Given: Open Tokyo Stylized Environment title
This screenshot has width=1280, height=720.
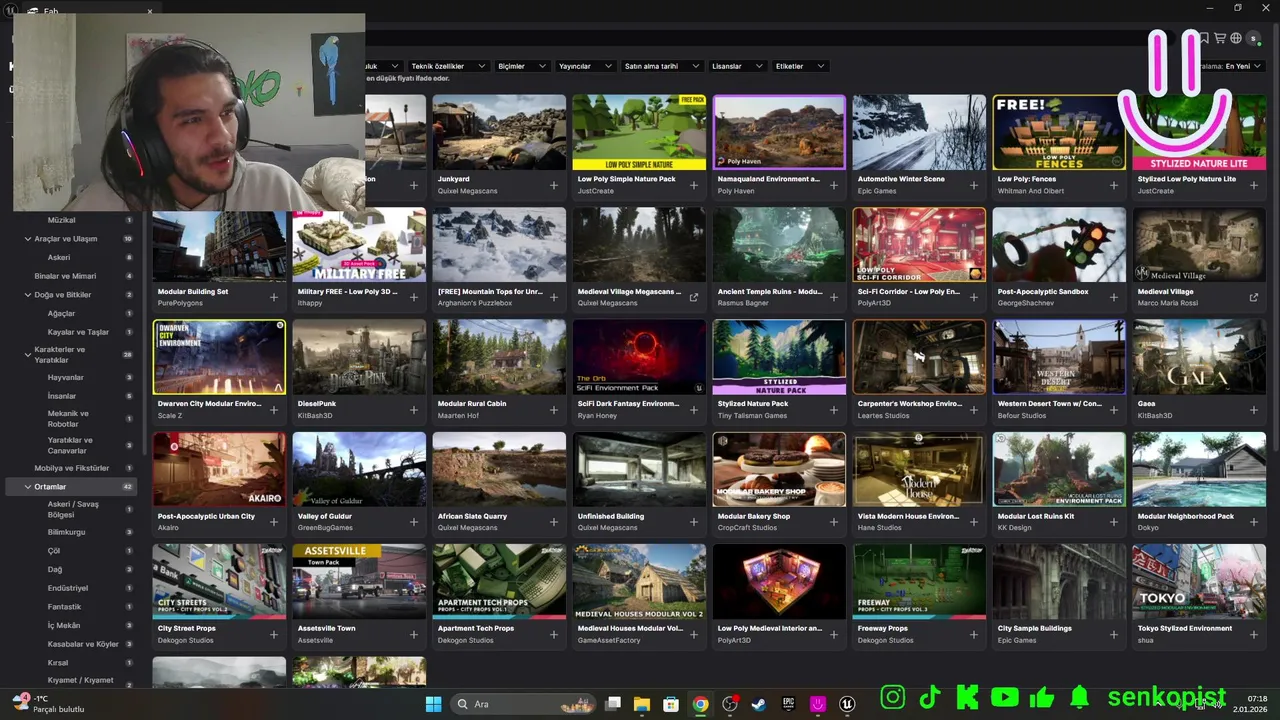Looking at the screenshot, I should [1184, 628].
